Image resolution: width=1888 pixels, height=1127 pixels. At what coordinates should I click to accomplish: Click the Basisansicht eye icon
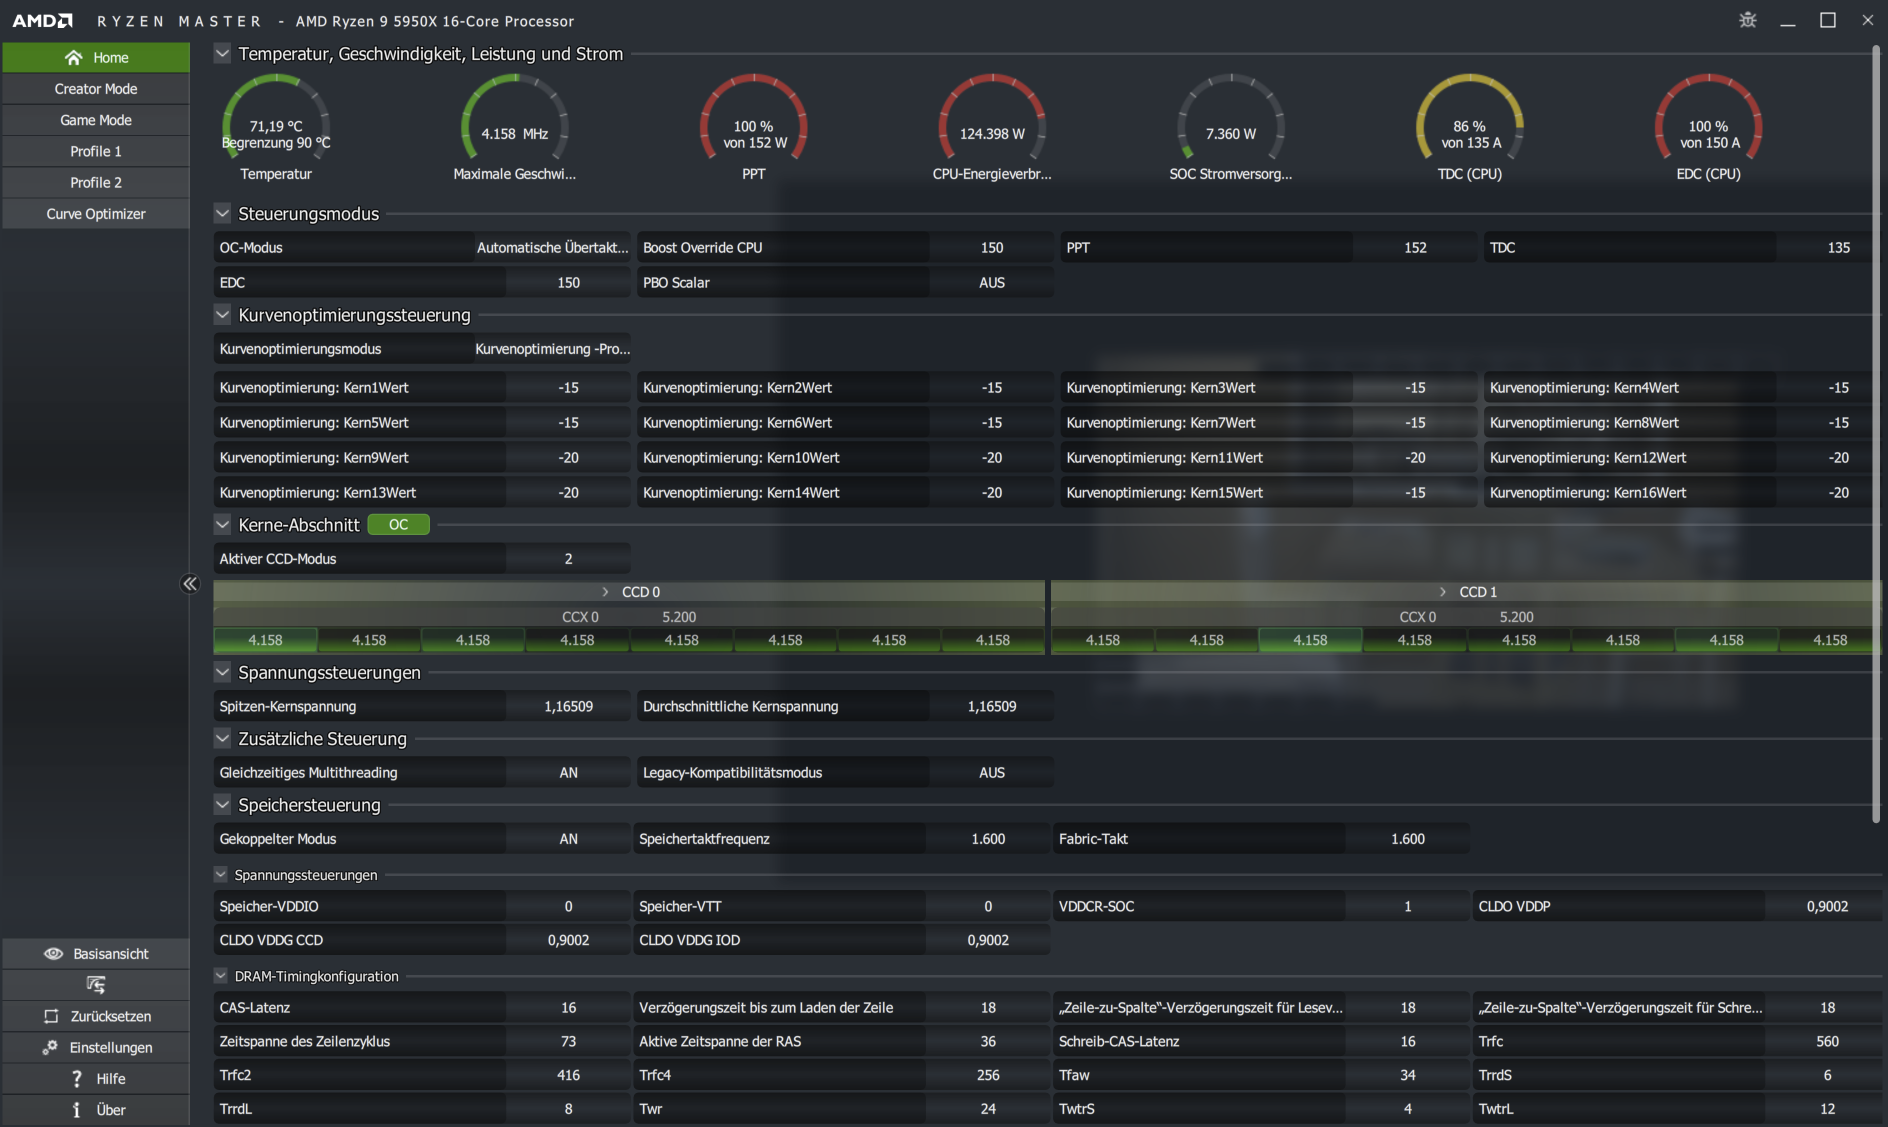click(x=54, y=954)
